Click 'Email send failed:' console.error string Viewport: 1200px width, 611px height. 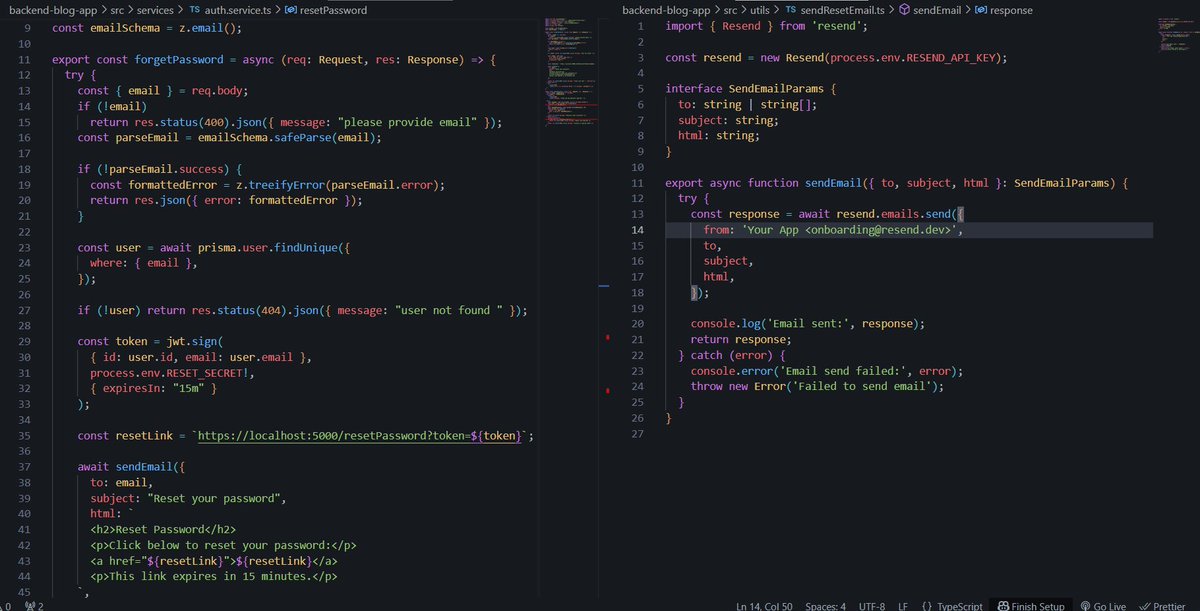pos(844,371)
